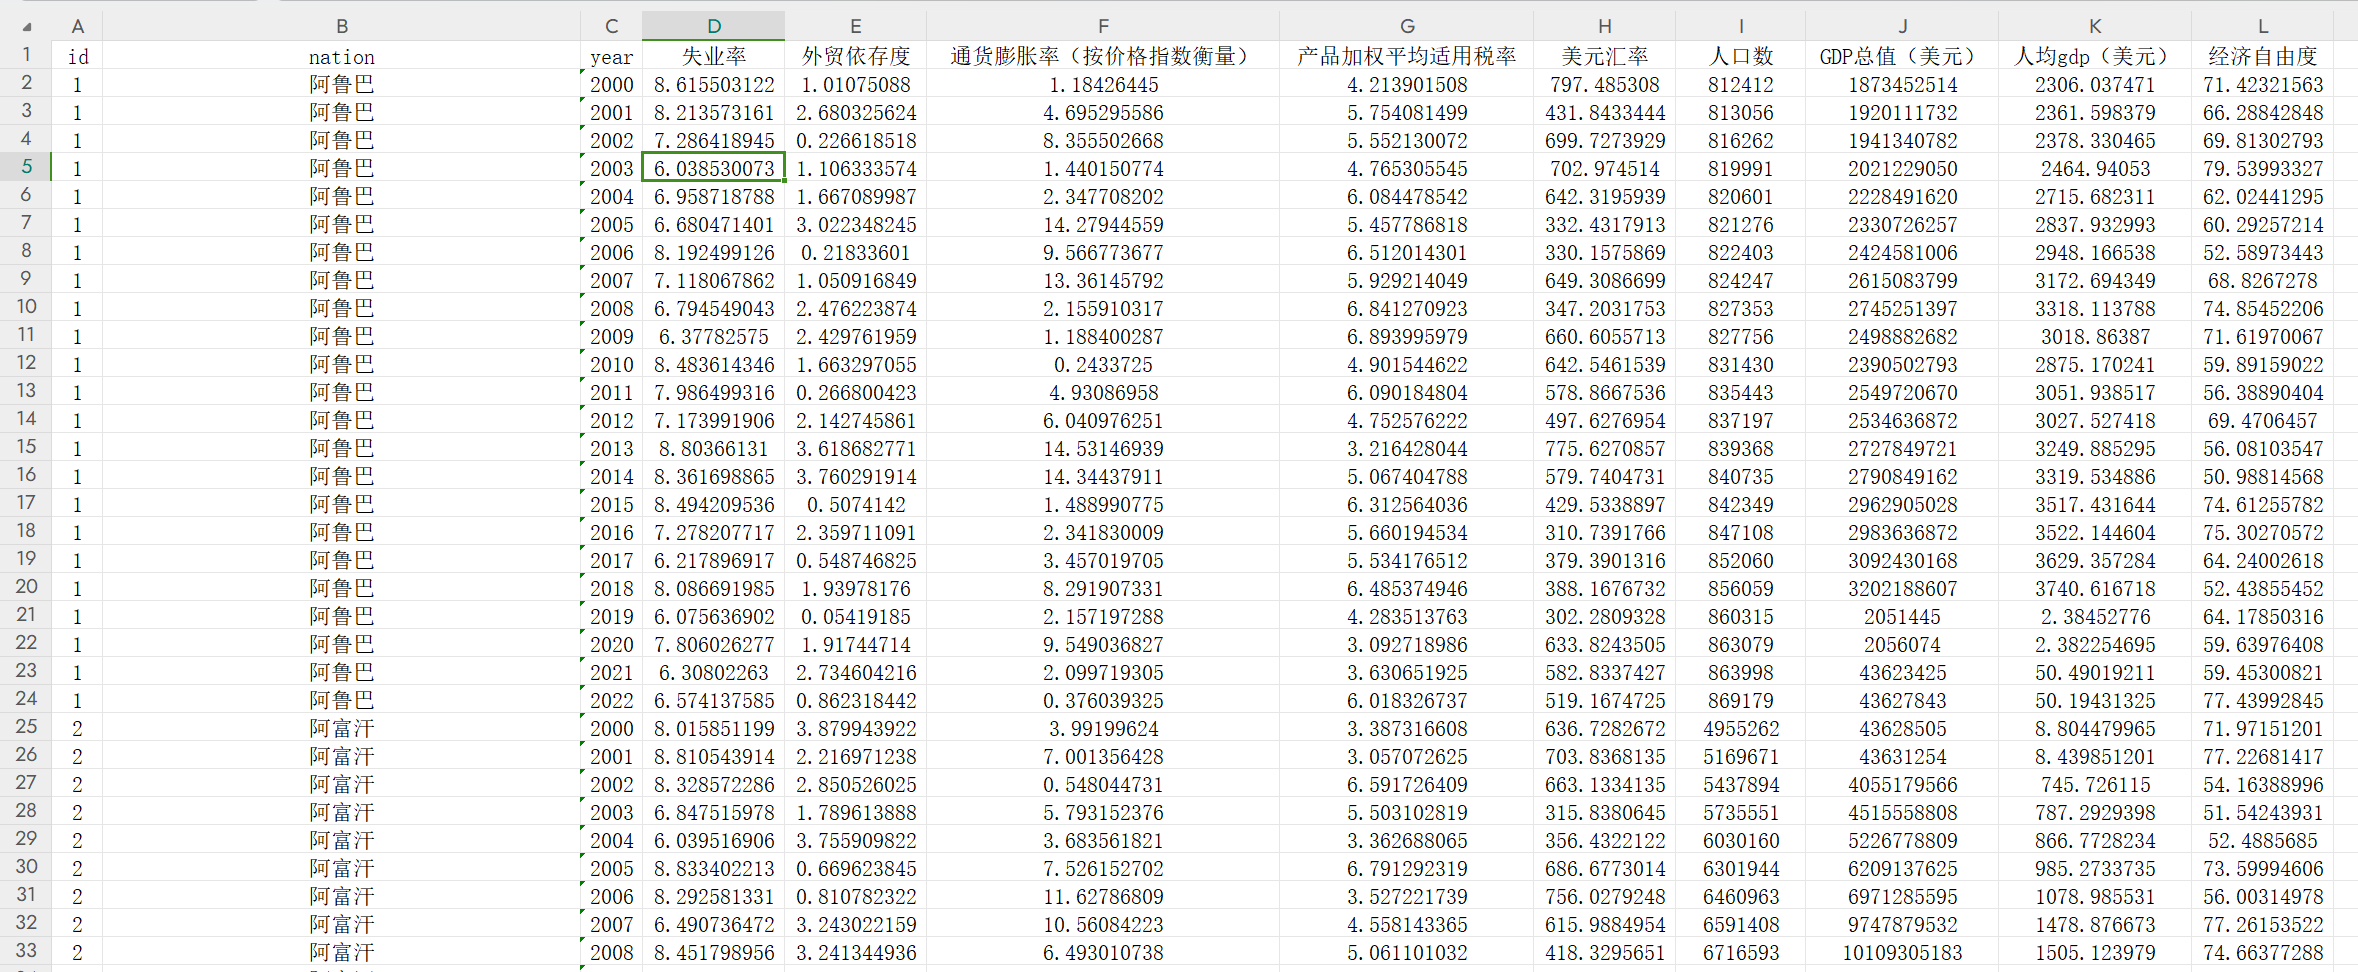2358x972 pixels.
Task: Click the select-all corner triangle
Action: point(27,27)
